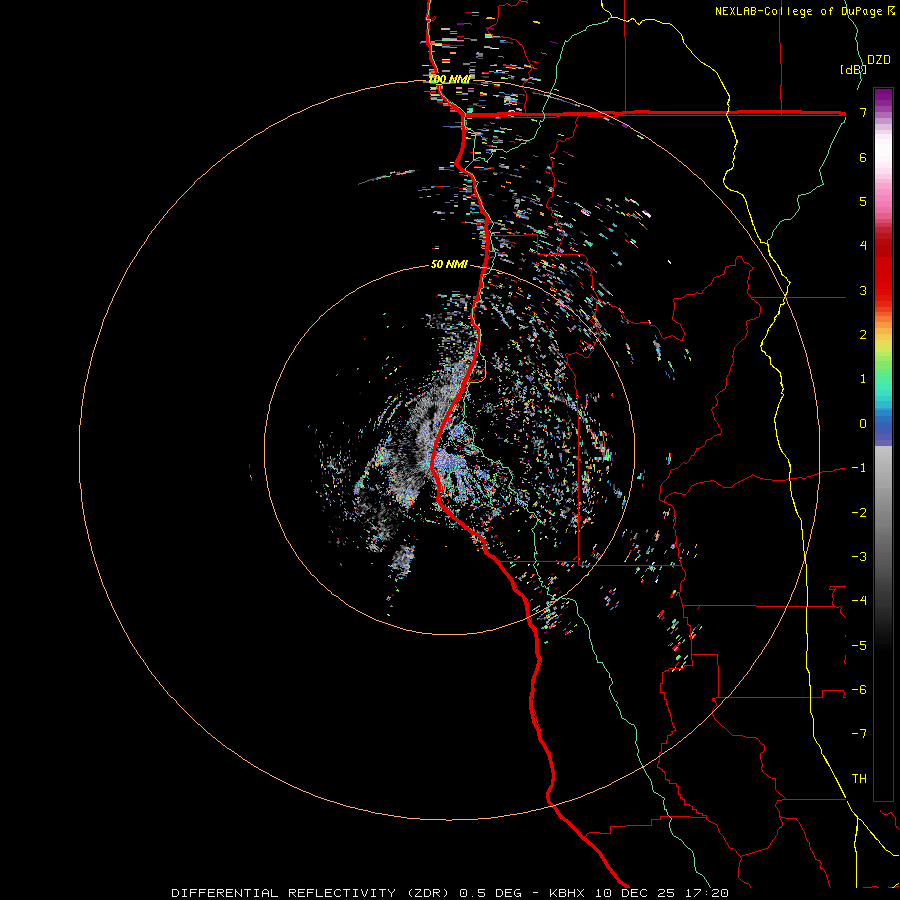900x900 pixels.
Task: Click the -7 value on the dB scale
Action: [859, 734]
